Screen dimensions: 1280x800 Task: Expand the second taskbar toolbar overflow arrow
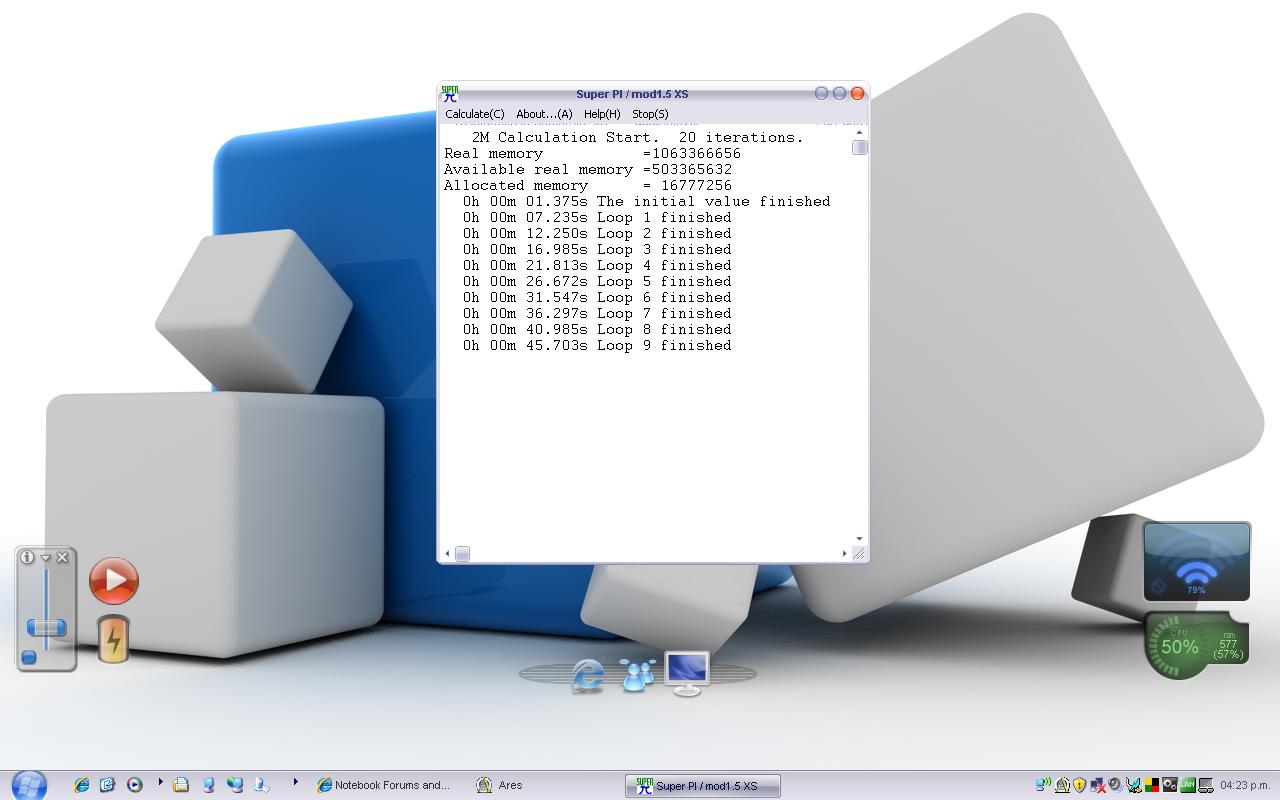point(295,782)
